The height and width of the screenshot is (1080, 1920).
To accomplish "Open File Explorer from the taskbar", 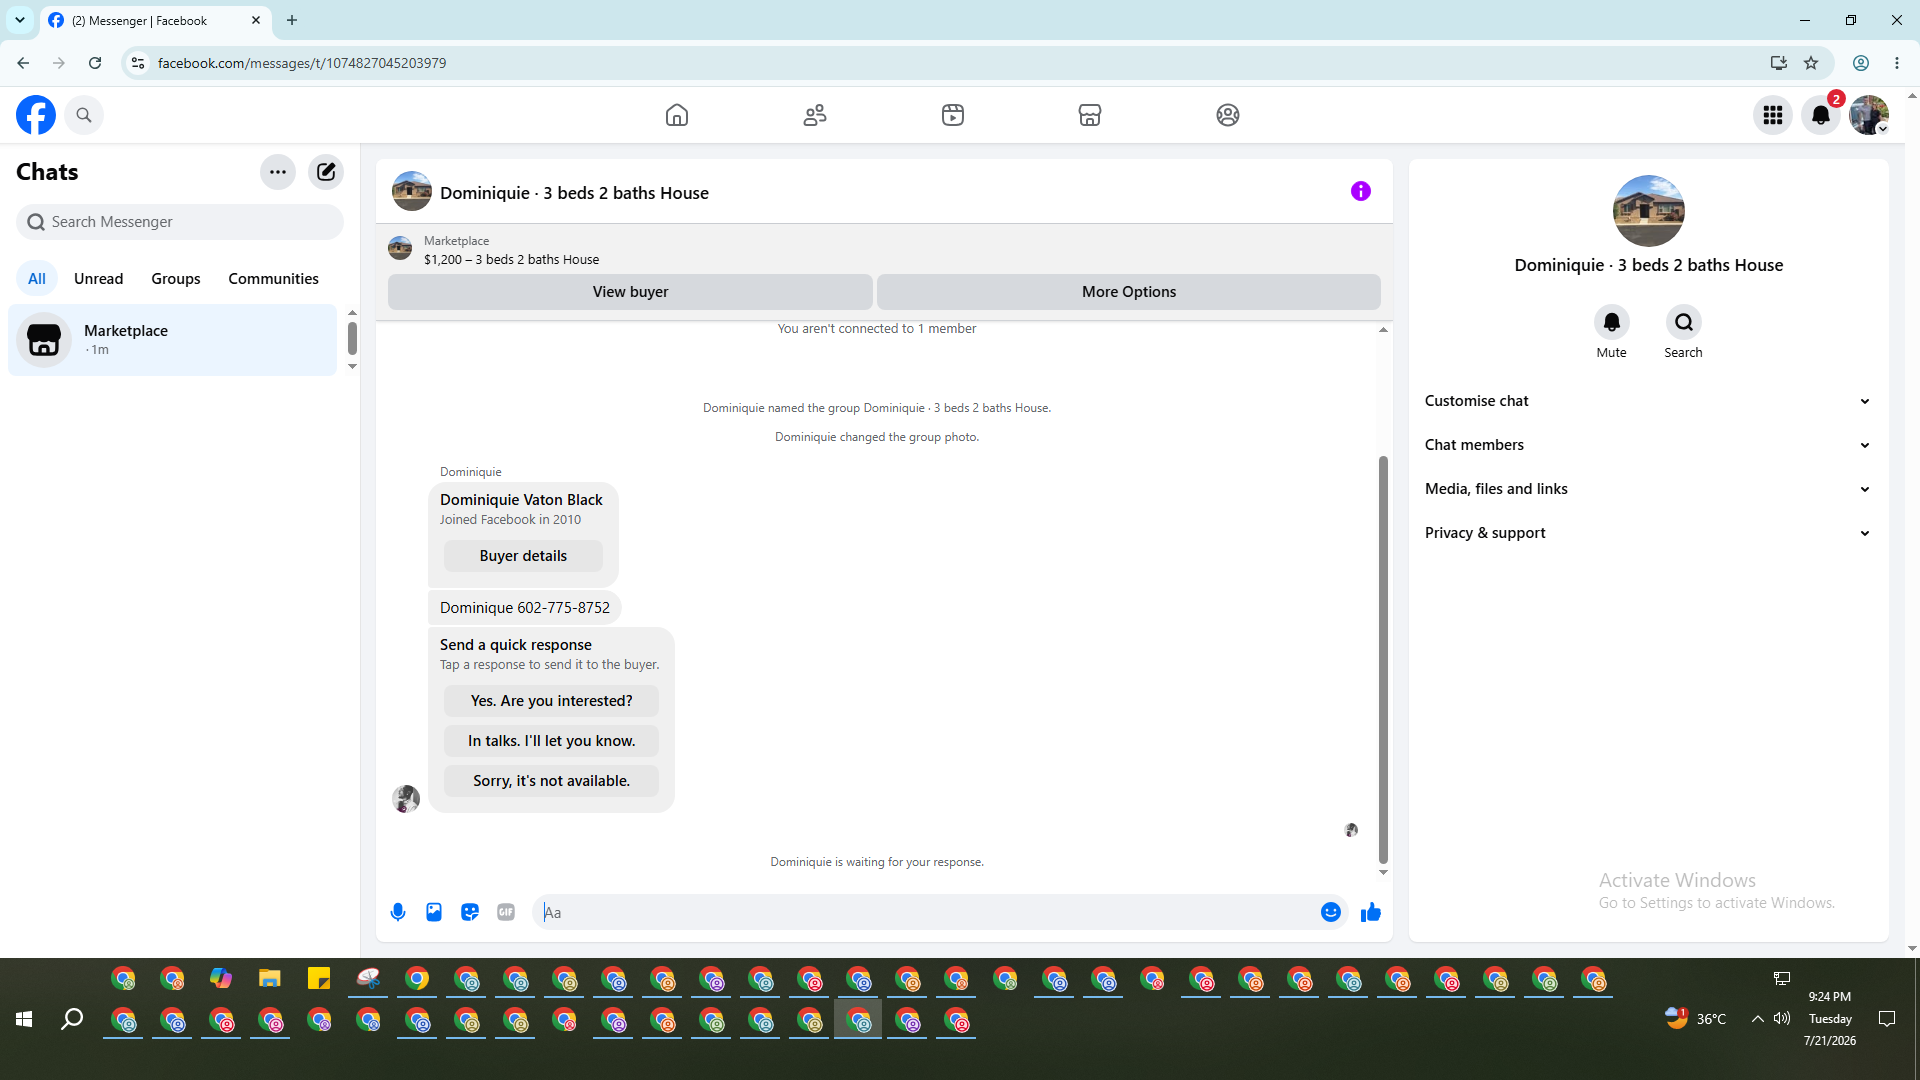I will click(x=270, y=979).
